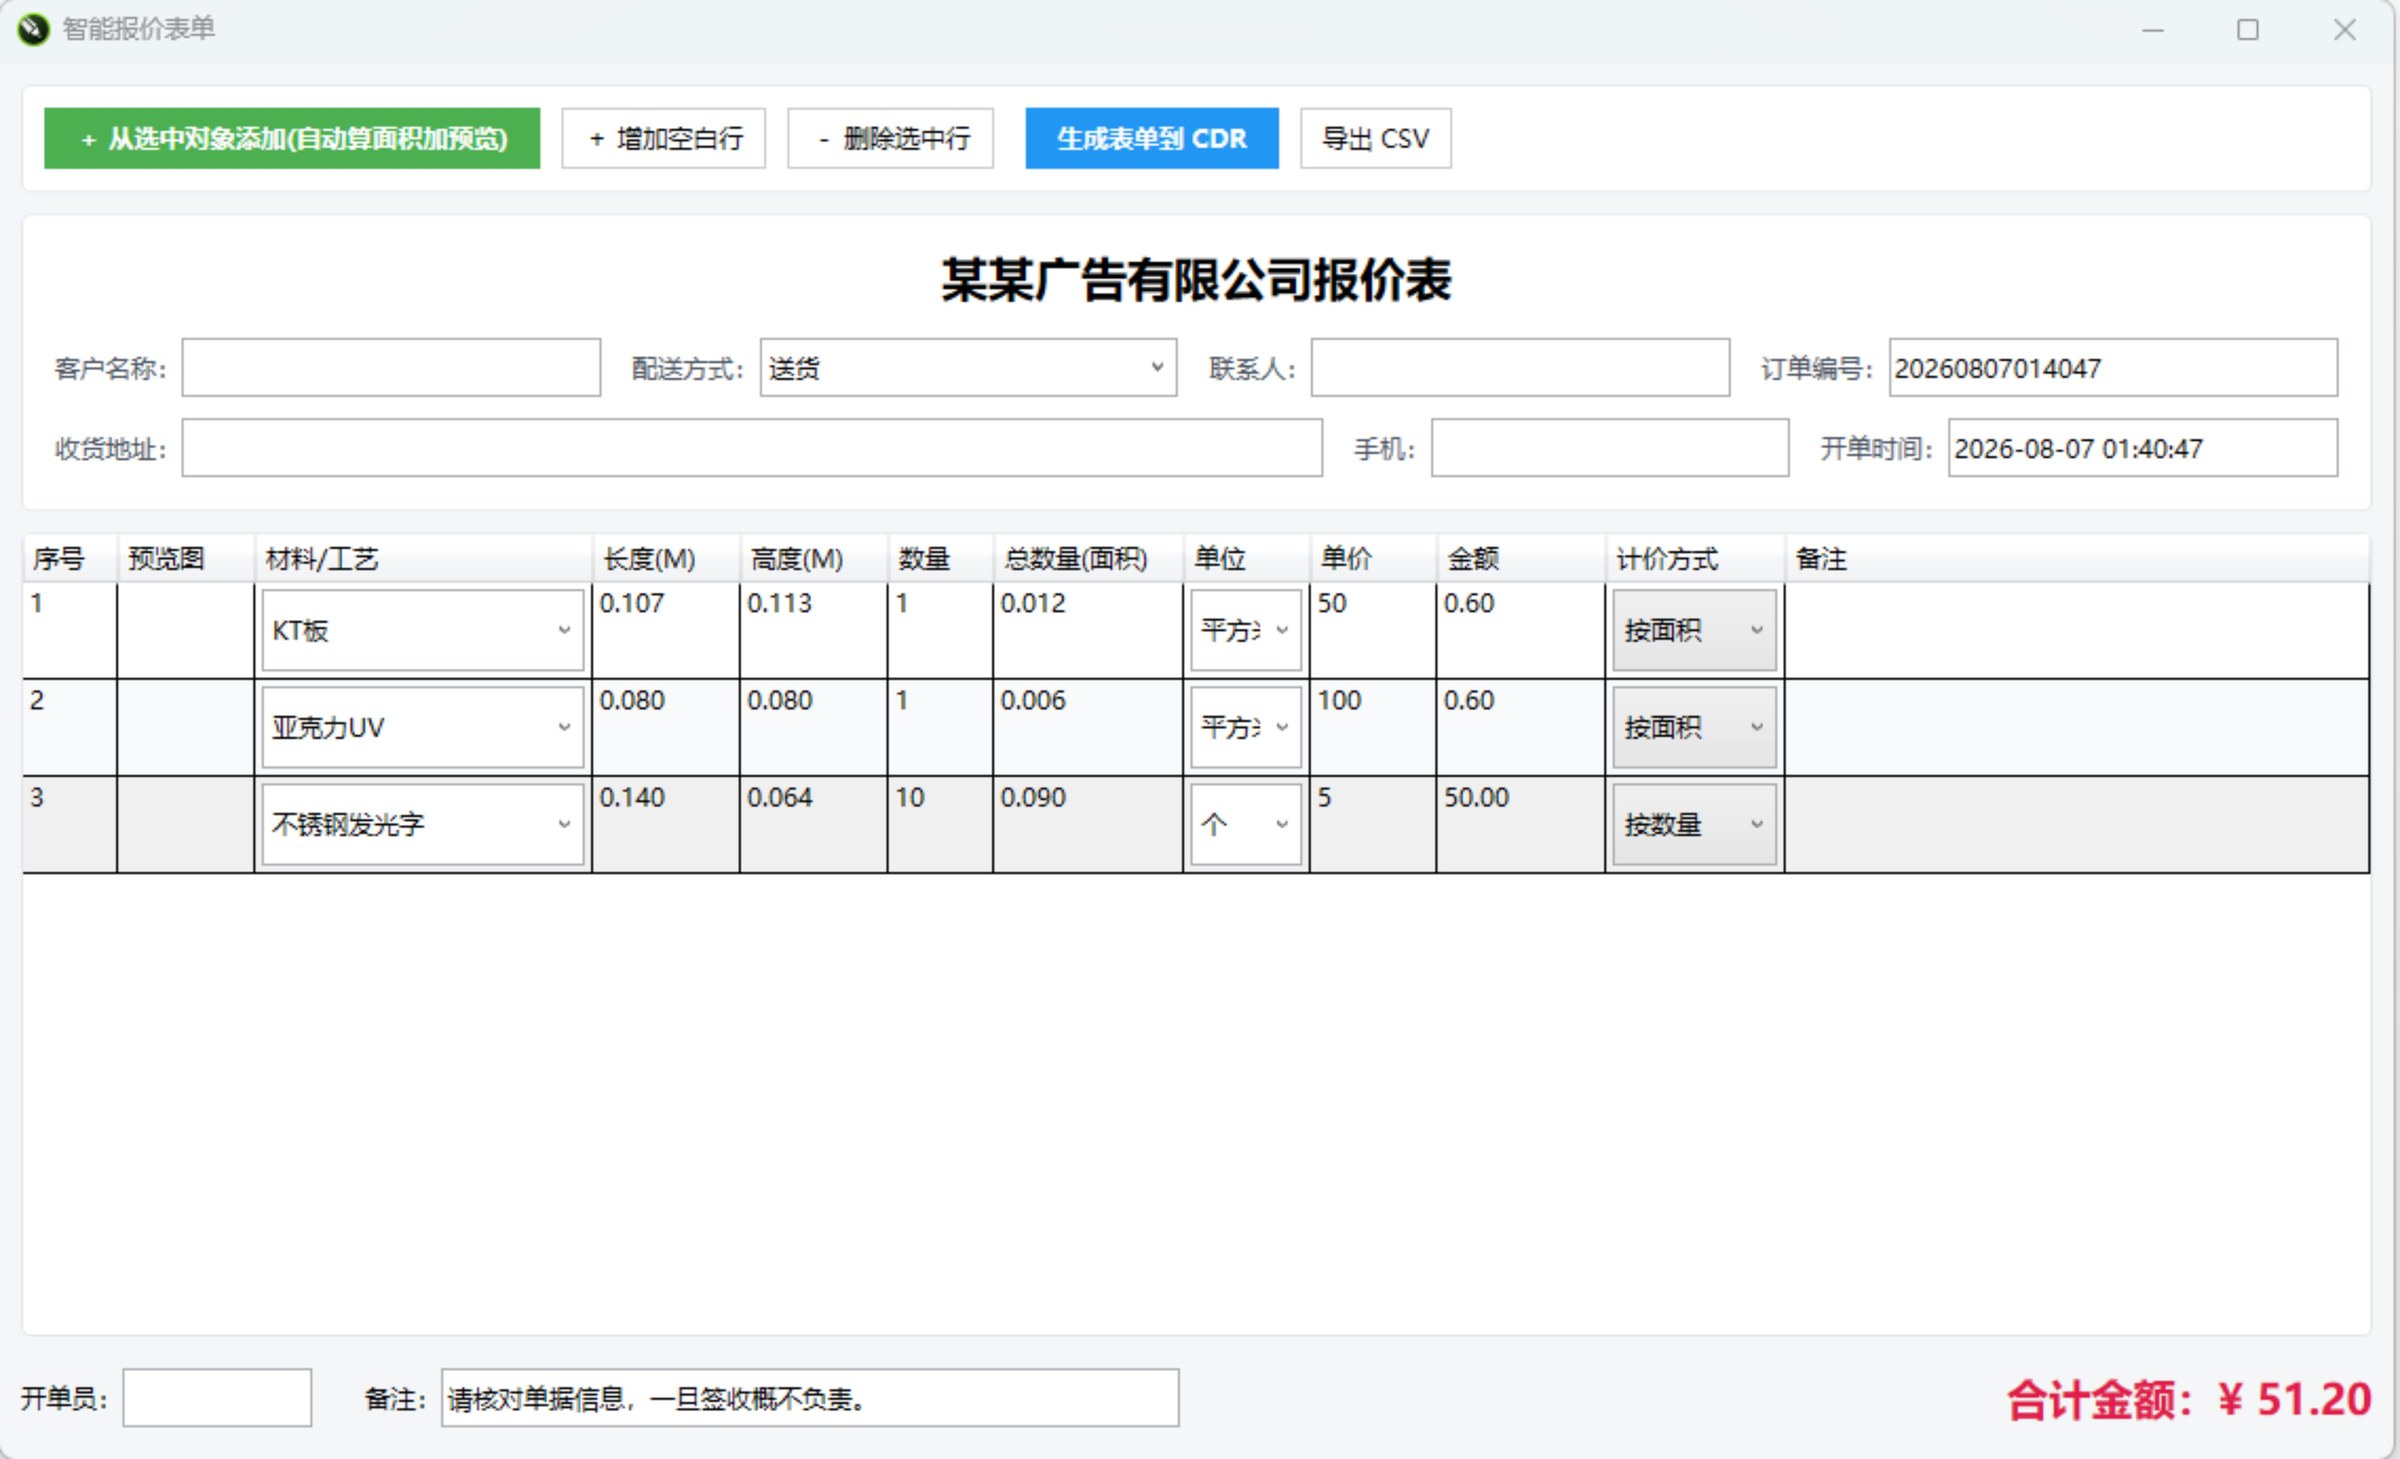Viewport: 2400px width, 1459px height.
Task: Click amount cell 0.60 in the KT板 row
Action: (1521, 630)
